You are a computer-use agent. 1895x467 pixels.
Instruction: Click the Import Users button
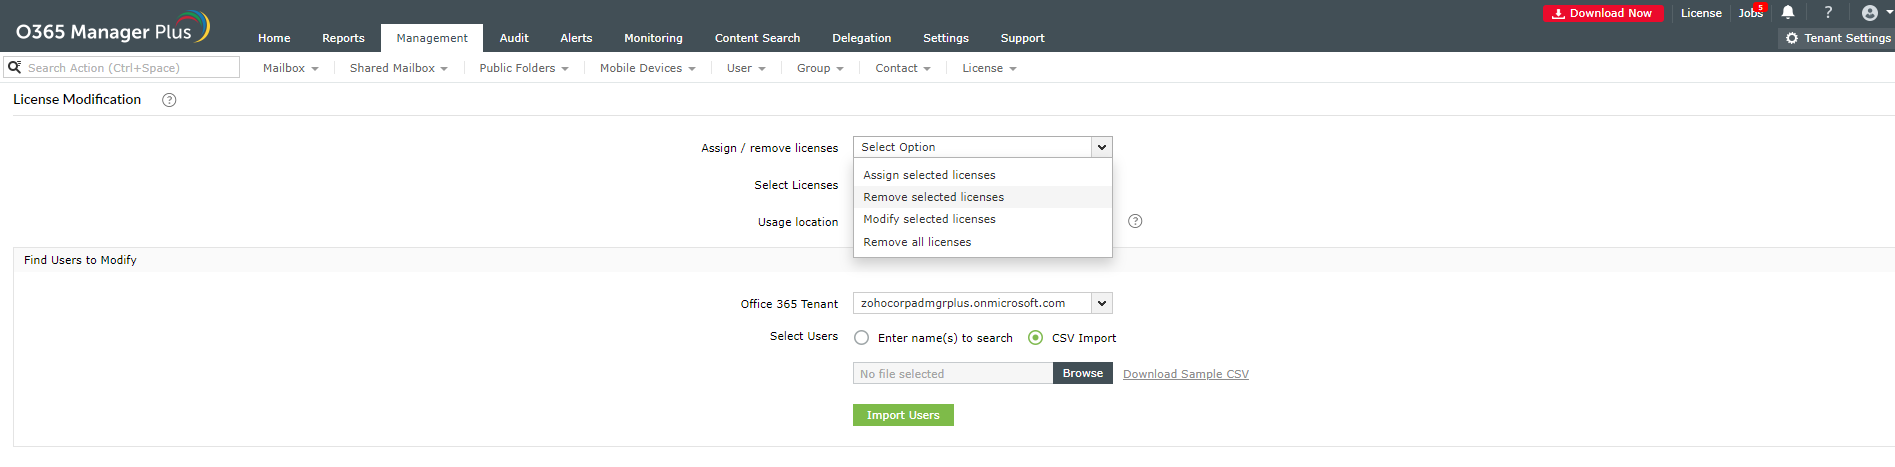903,415
